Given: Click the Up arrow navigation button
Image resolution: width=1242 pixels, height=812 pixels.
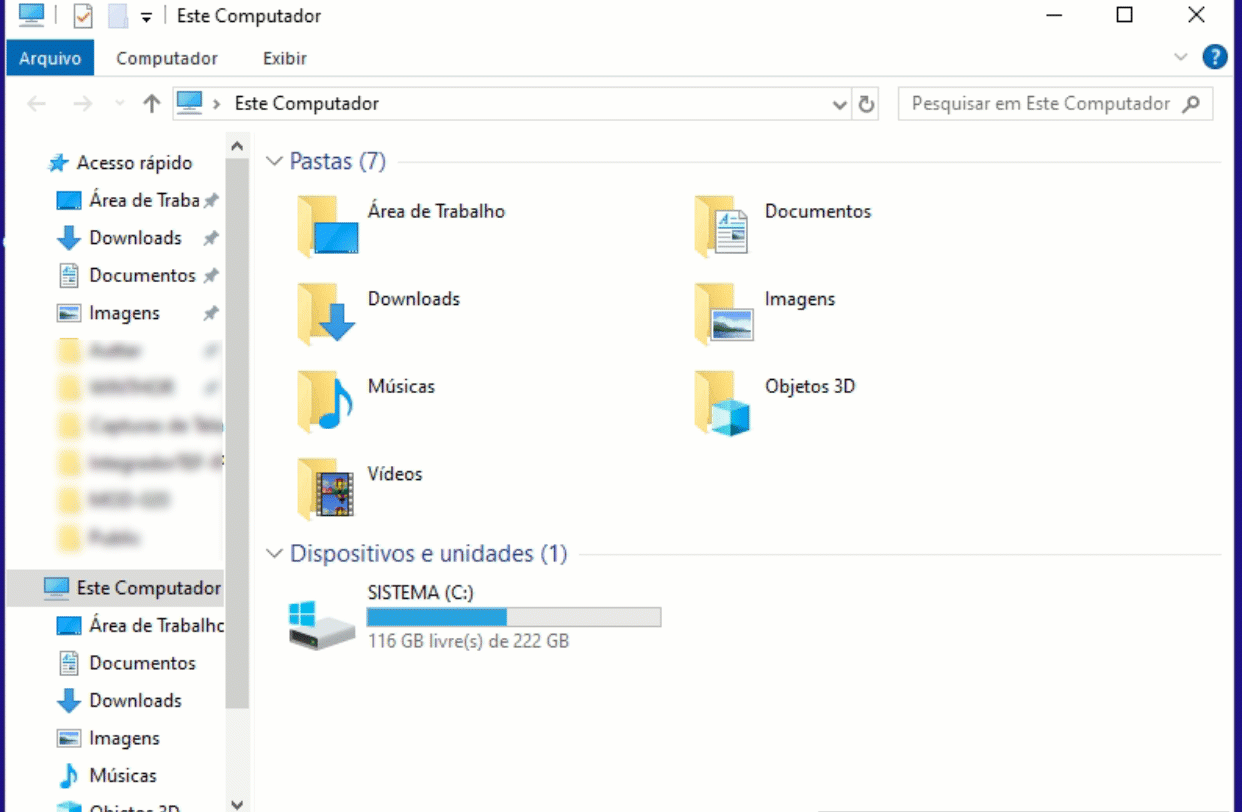Looking at the screenshot, I should tap(152, 103).
